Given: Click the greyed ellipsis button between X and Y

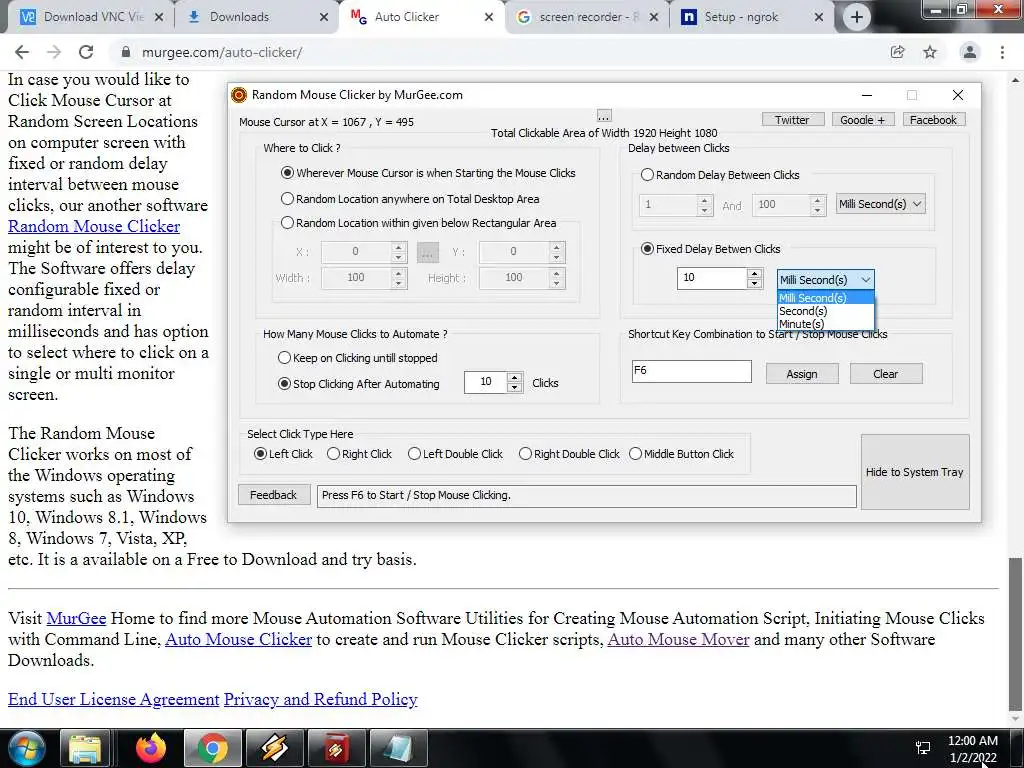Looking at the screenshot, I should [x=428, y=252].
